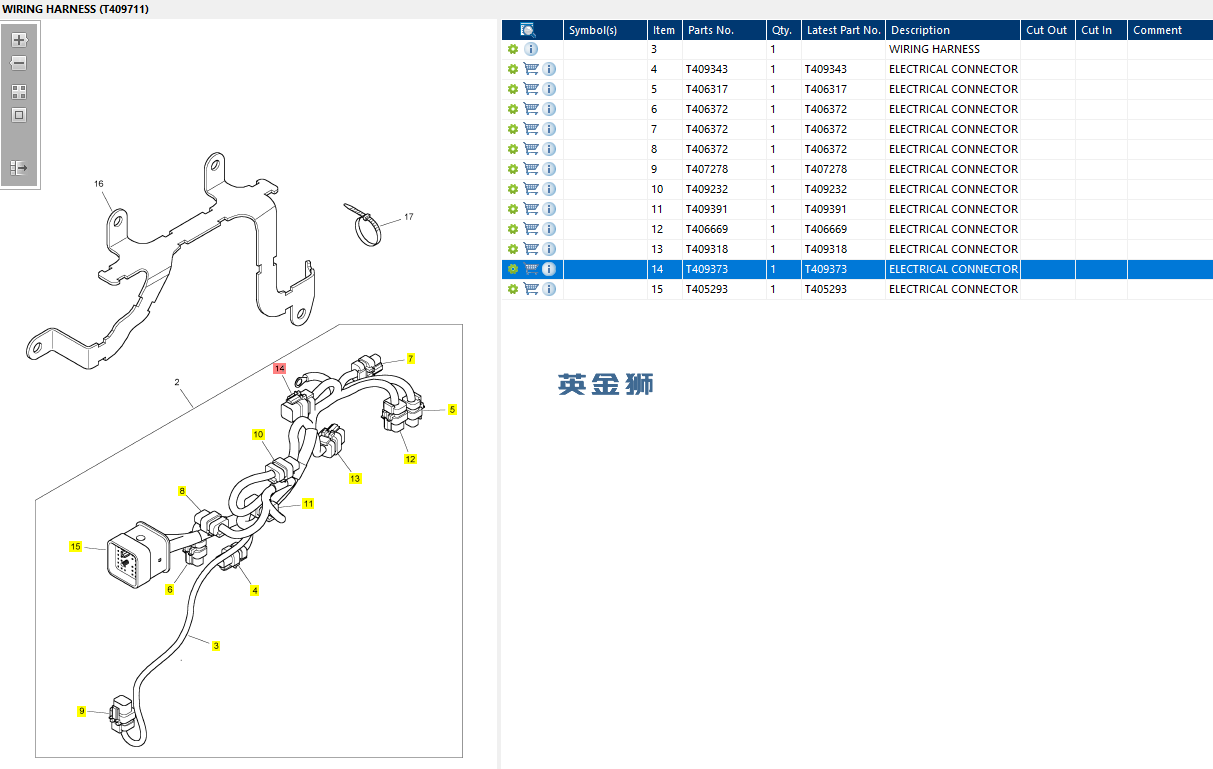Click the single square fit view icon
The height and width of the screenshot is (769, 1213).
pos(19,115)
